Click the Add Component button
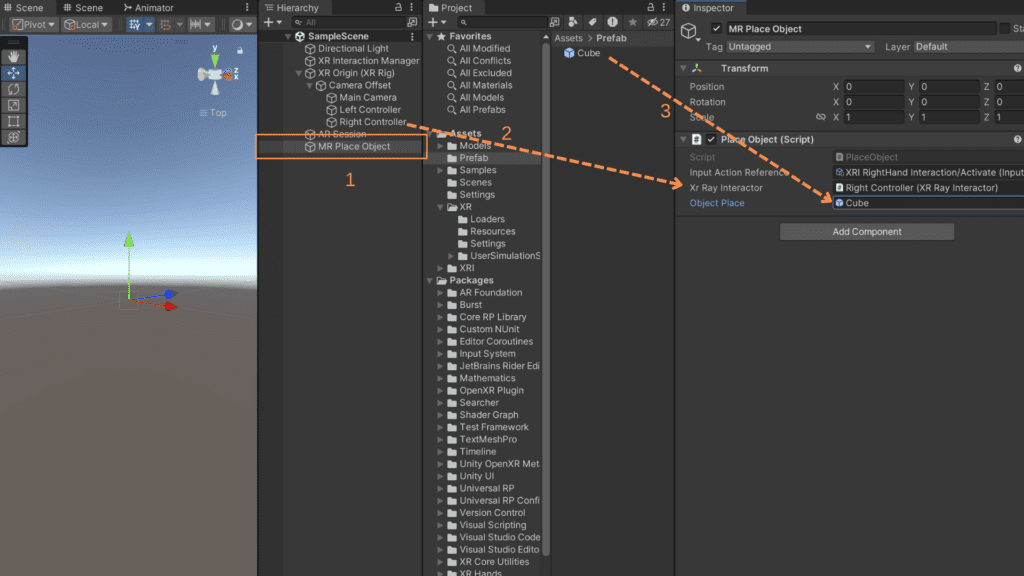Screen dimensions: 1024x576 [866, 231]
